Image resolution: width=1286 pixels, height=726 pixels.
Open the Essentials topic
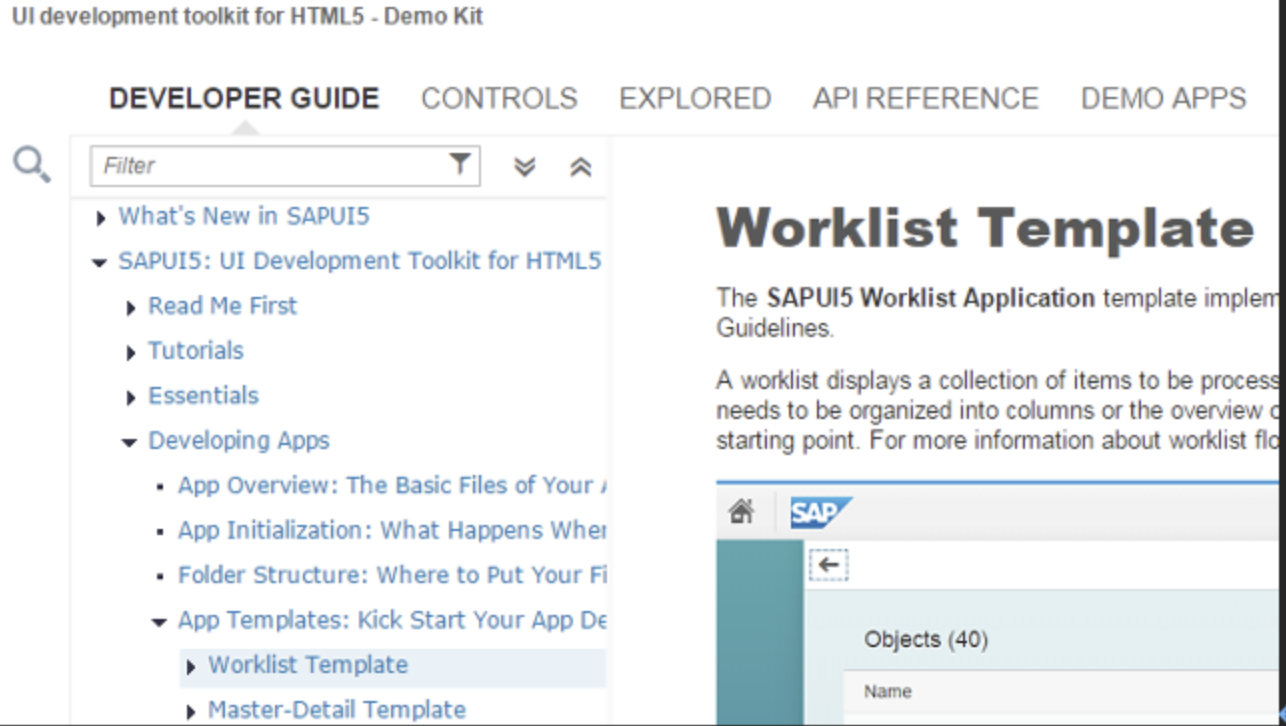coord(203,396)
